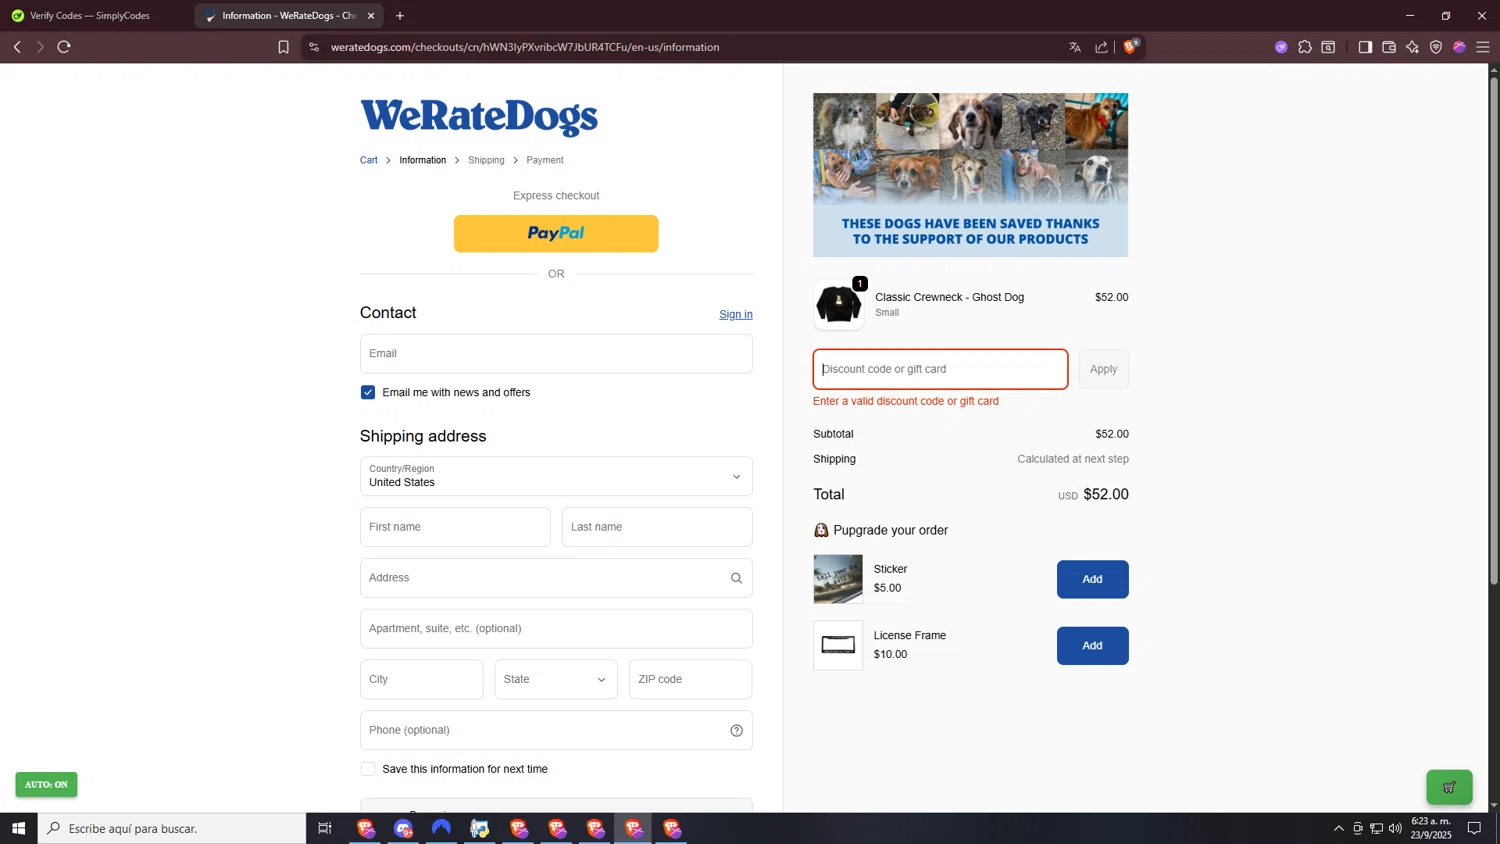1500x844 pixels.
Task: Click the phone help question icon
Action: [x=736, y=730]
